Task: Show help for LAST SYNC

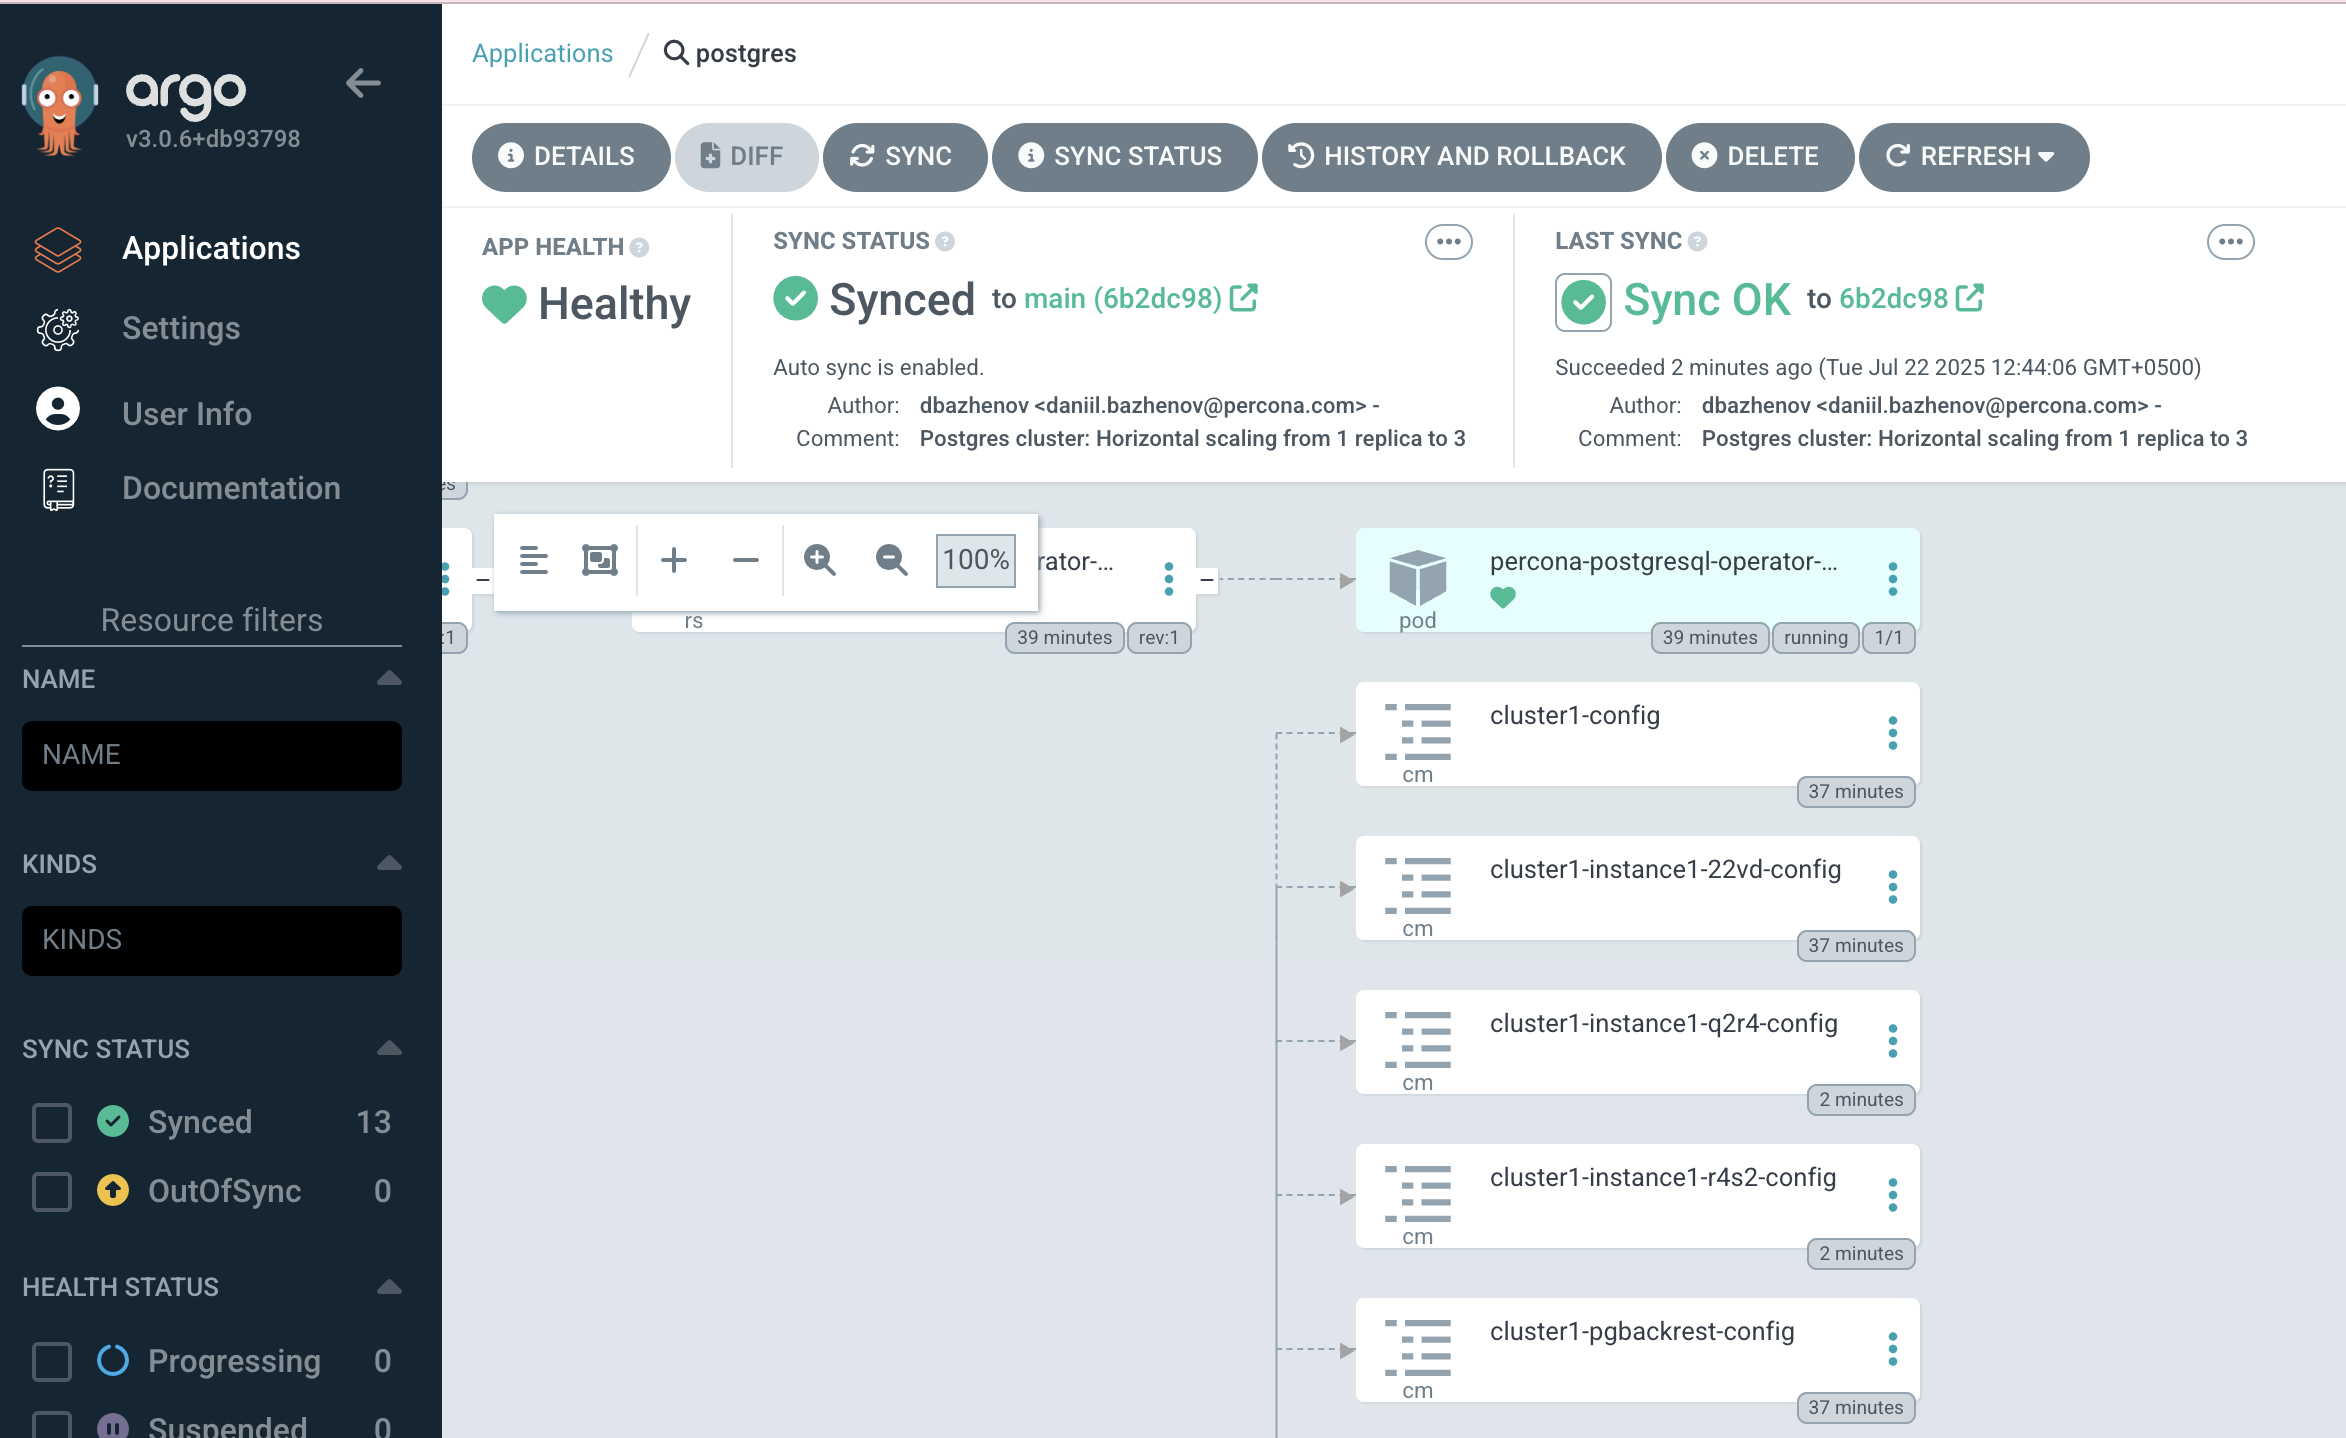Action: pyautogui.click(x=1697, y=241)
